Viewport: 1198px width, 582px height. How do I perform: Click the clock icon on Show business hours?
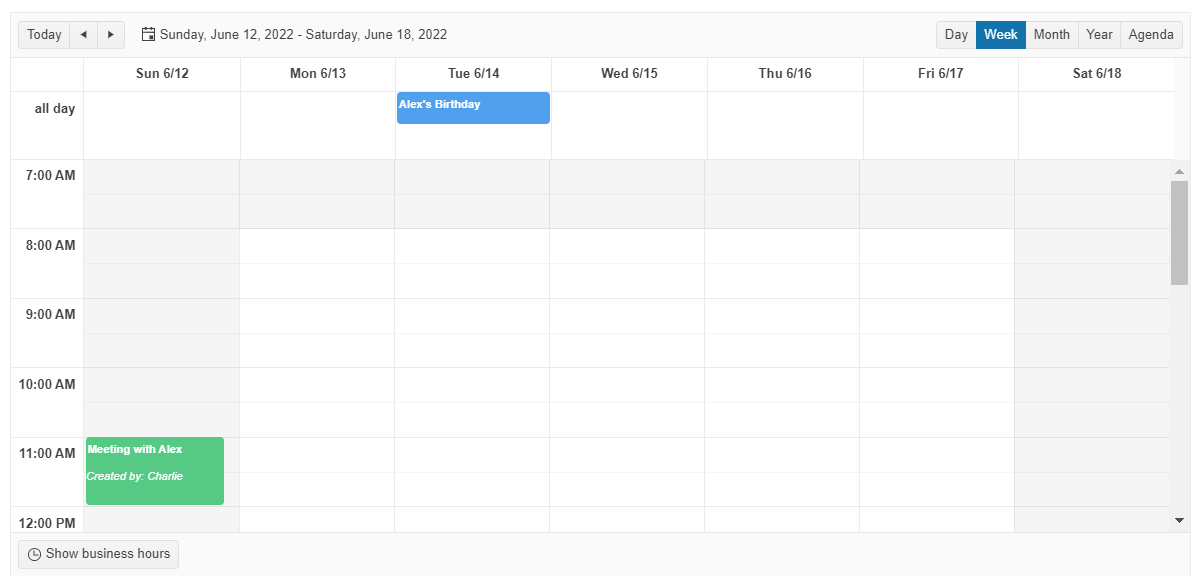point(34,554)
